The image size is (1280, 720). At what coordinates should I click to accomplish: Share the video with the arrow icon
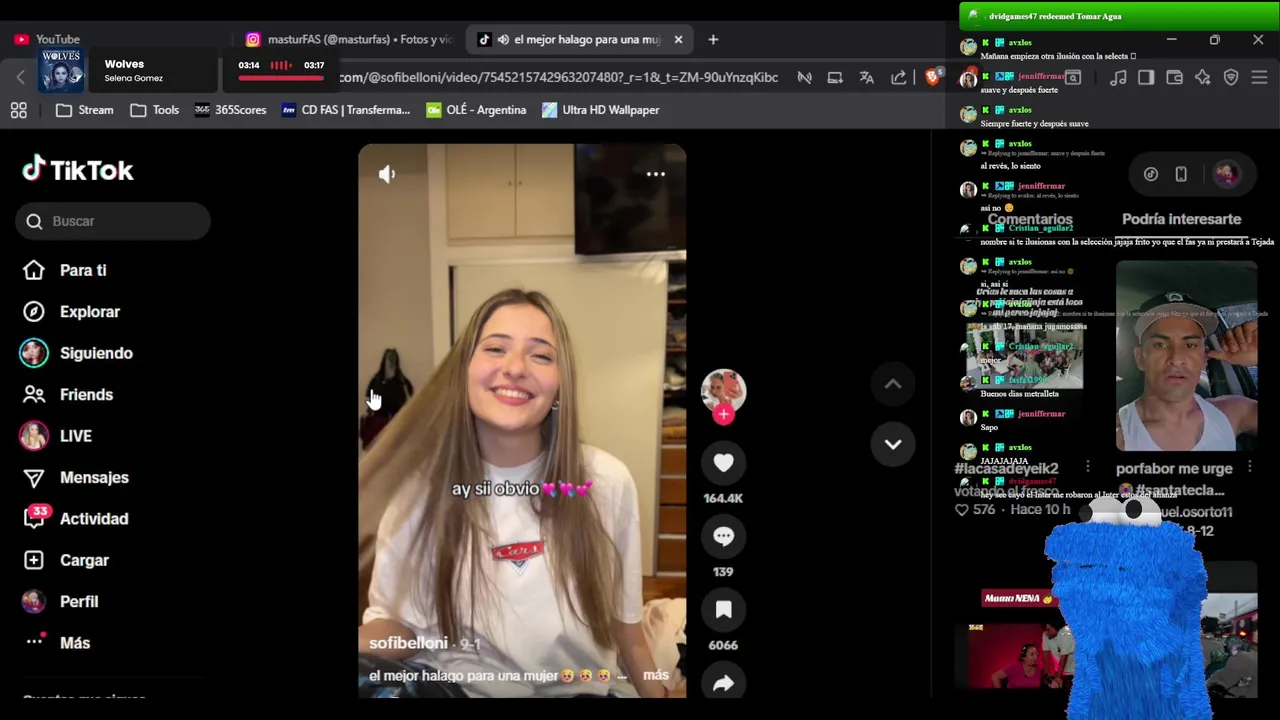tap(723, 683)
